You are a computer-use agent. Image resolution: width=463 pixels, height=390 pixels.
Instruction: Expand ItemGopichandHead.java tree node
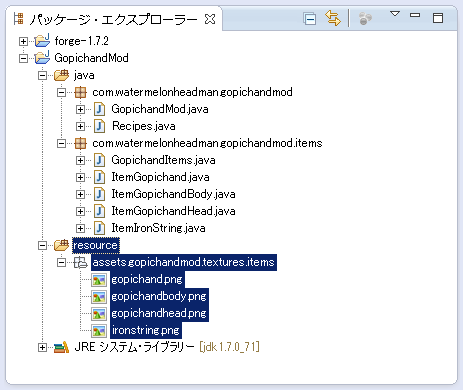click(x=80, y=211)
